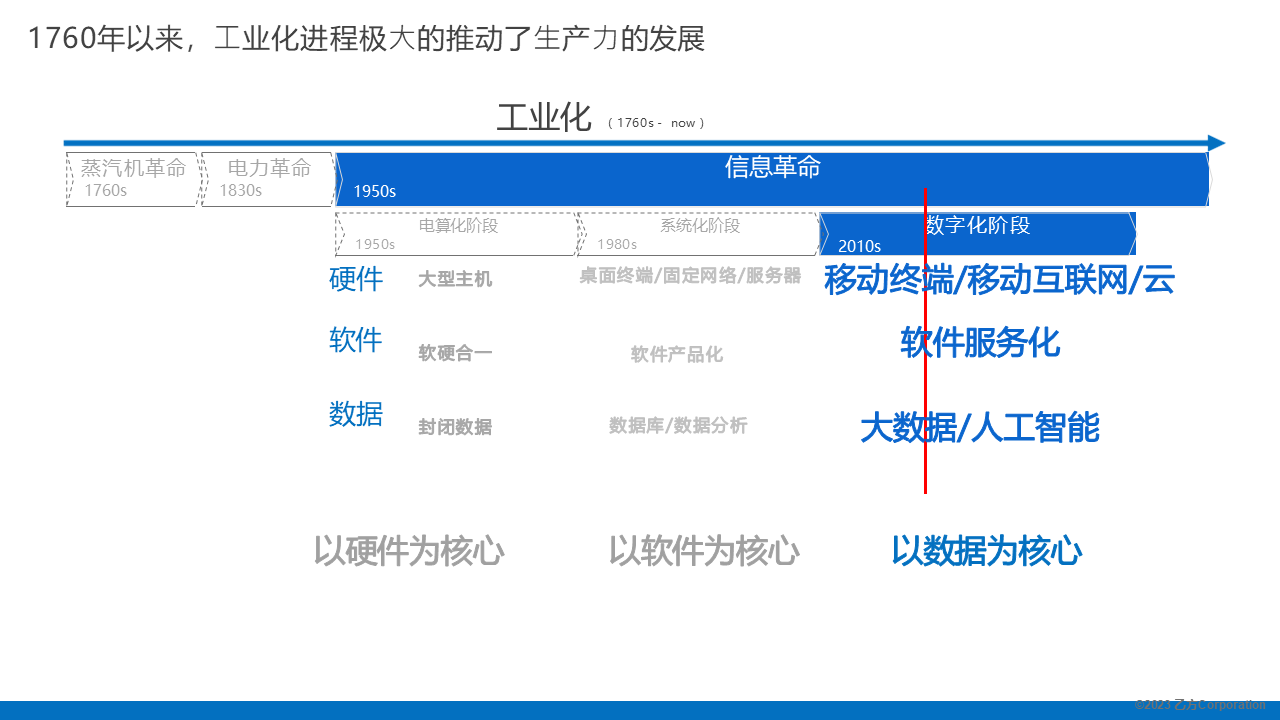Screen dimensions: 1280x720
Task: Click the 桌面终端/固定网络/服务器 text
Action: pos(691,276)
